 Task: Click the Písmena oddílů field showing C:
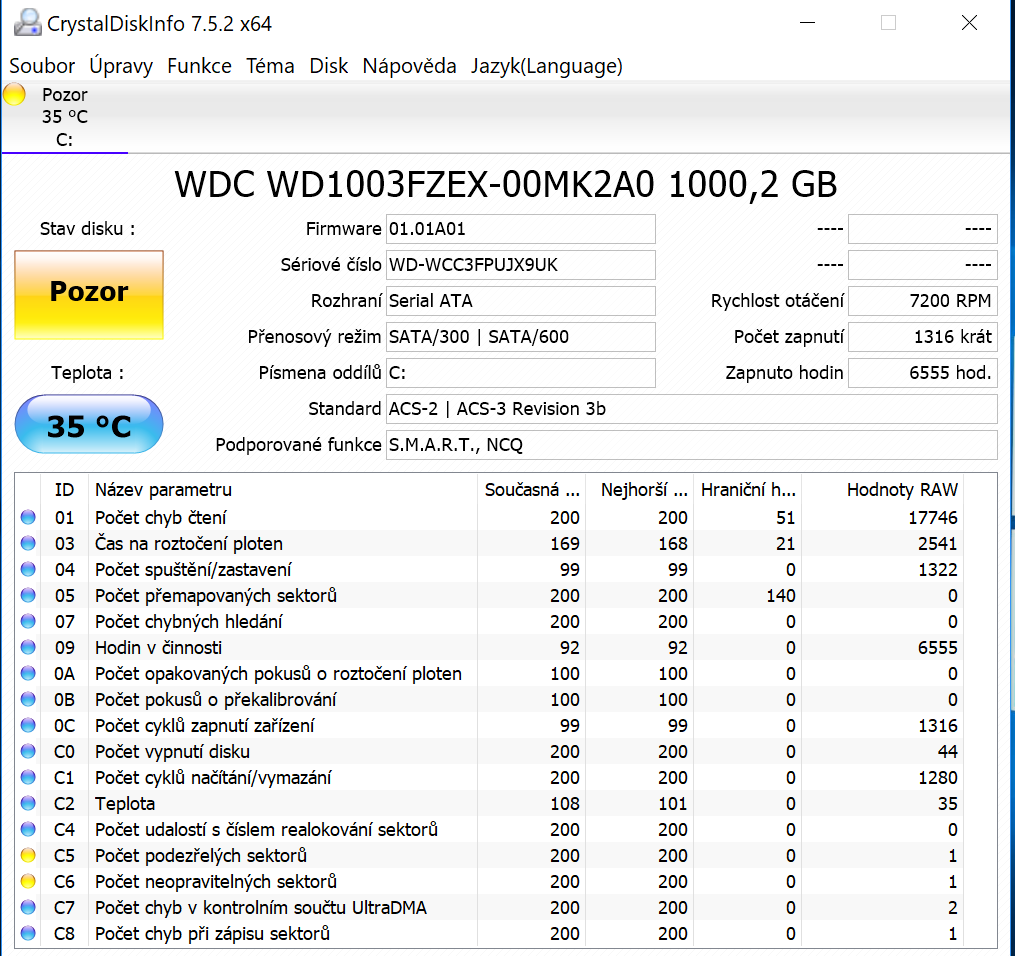[520, 373]
